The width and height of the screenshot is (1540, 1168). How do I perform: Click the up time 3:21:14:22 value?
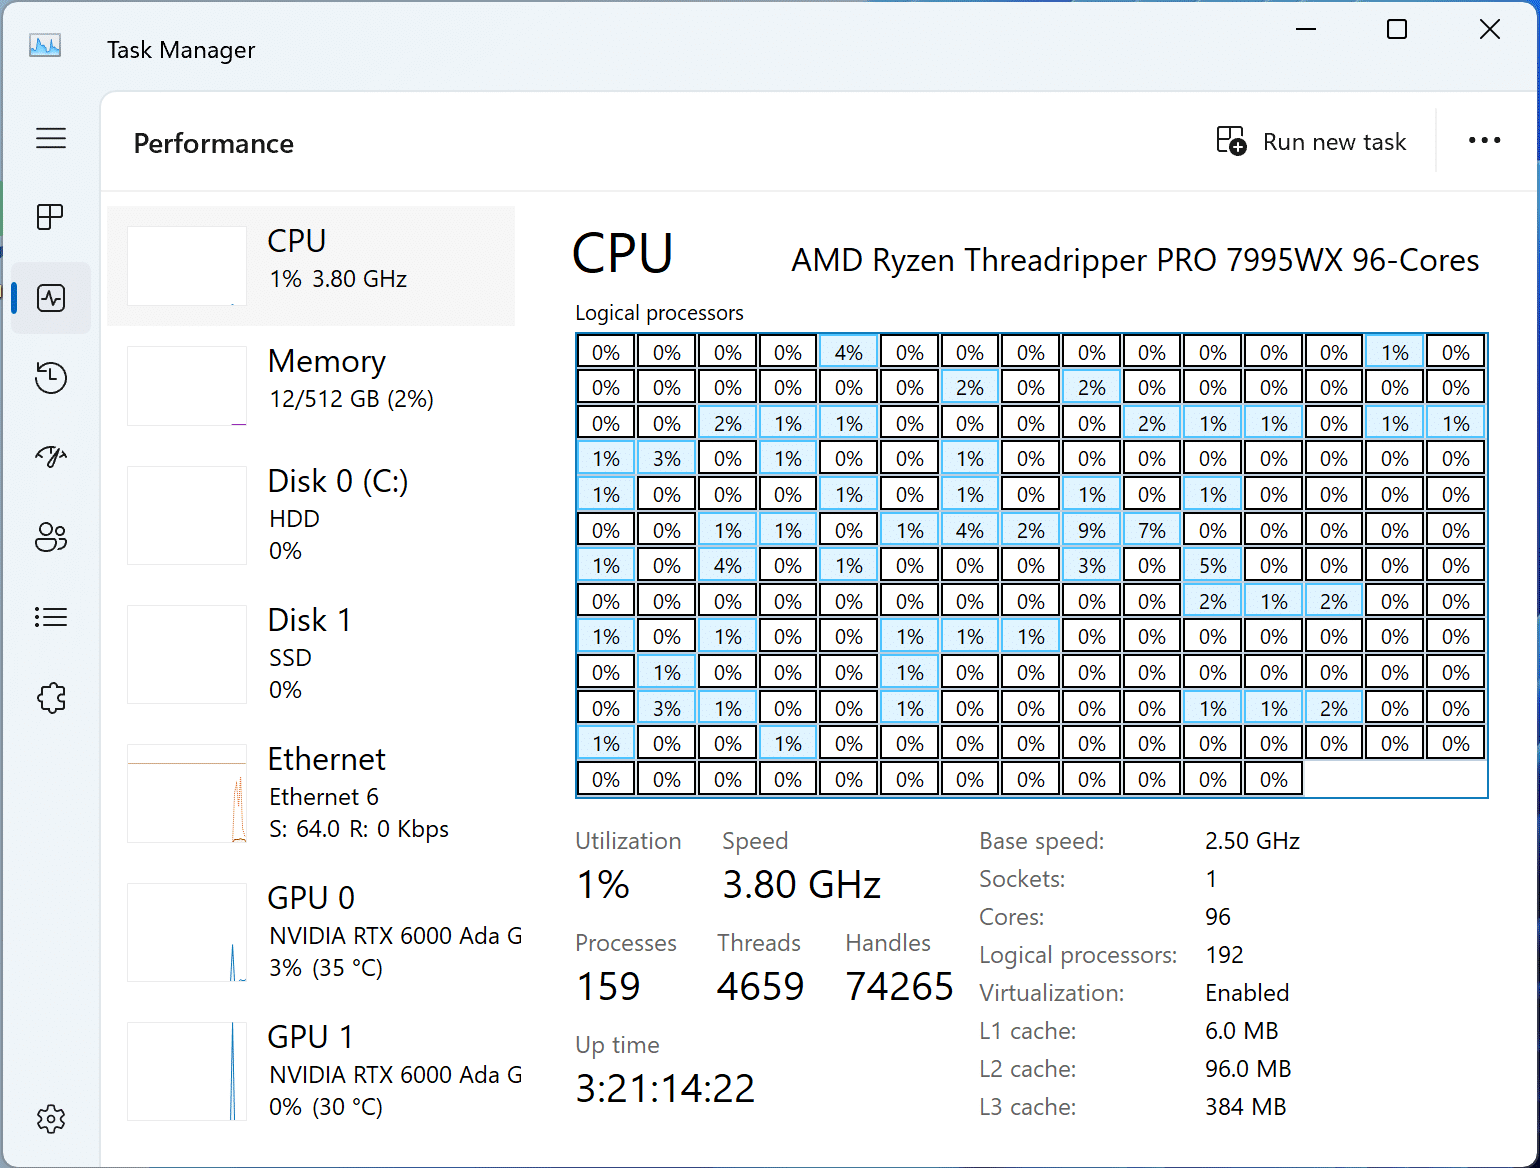[665, 1089]
